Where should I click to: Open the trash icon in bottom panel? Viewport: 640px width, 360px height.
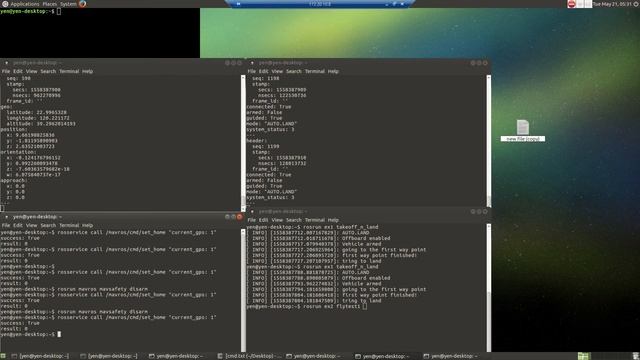pyautogui.click(x=636, y=356)
